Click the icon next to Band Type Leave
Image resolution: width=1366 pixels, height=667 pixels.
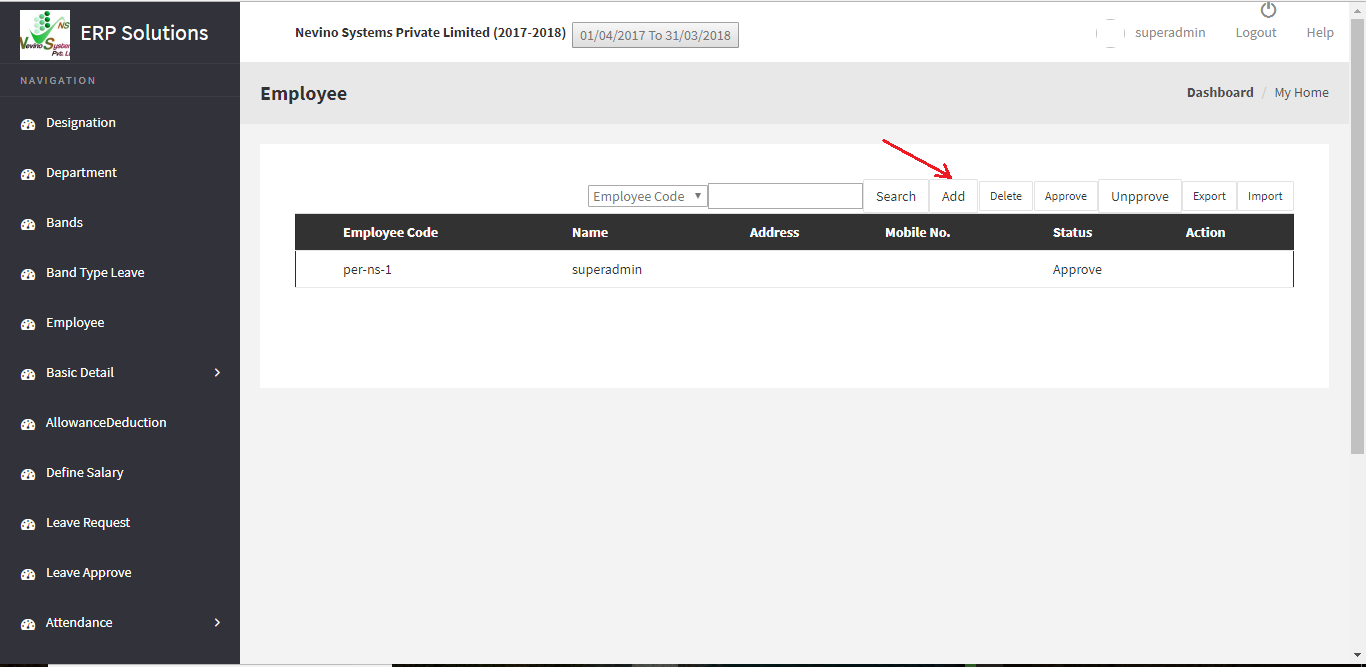(28, 274)
